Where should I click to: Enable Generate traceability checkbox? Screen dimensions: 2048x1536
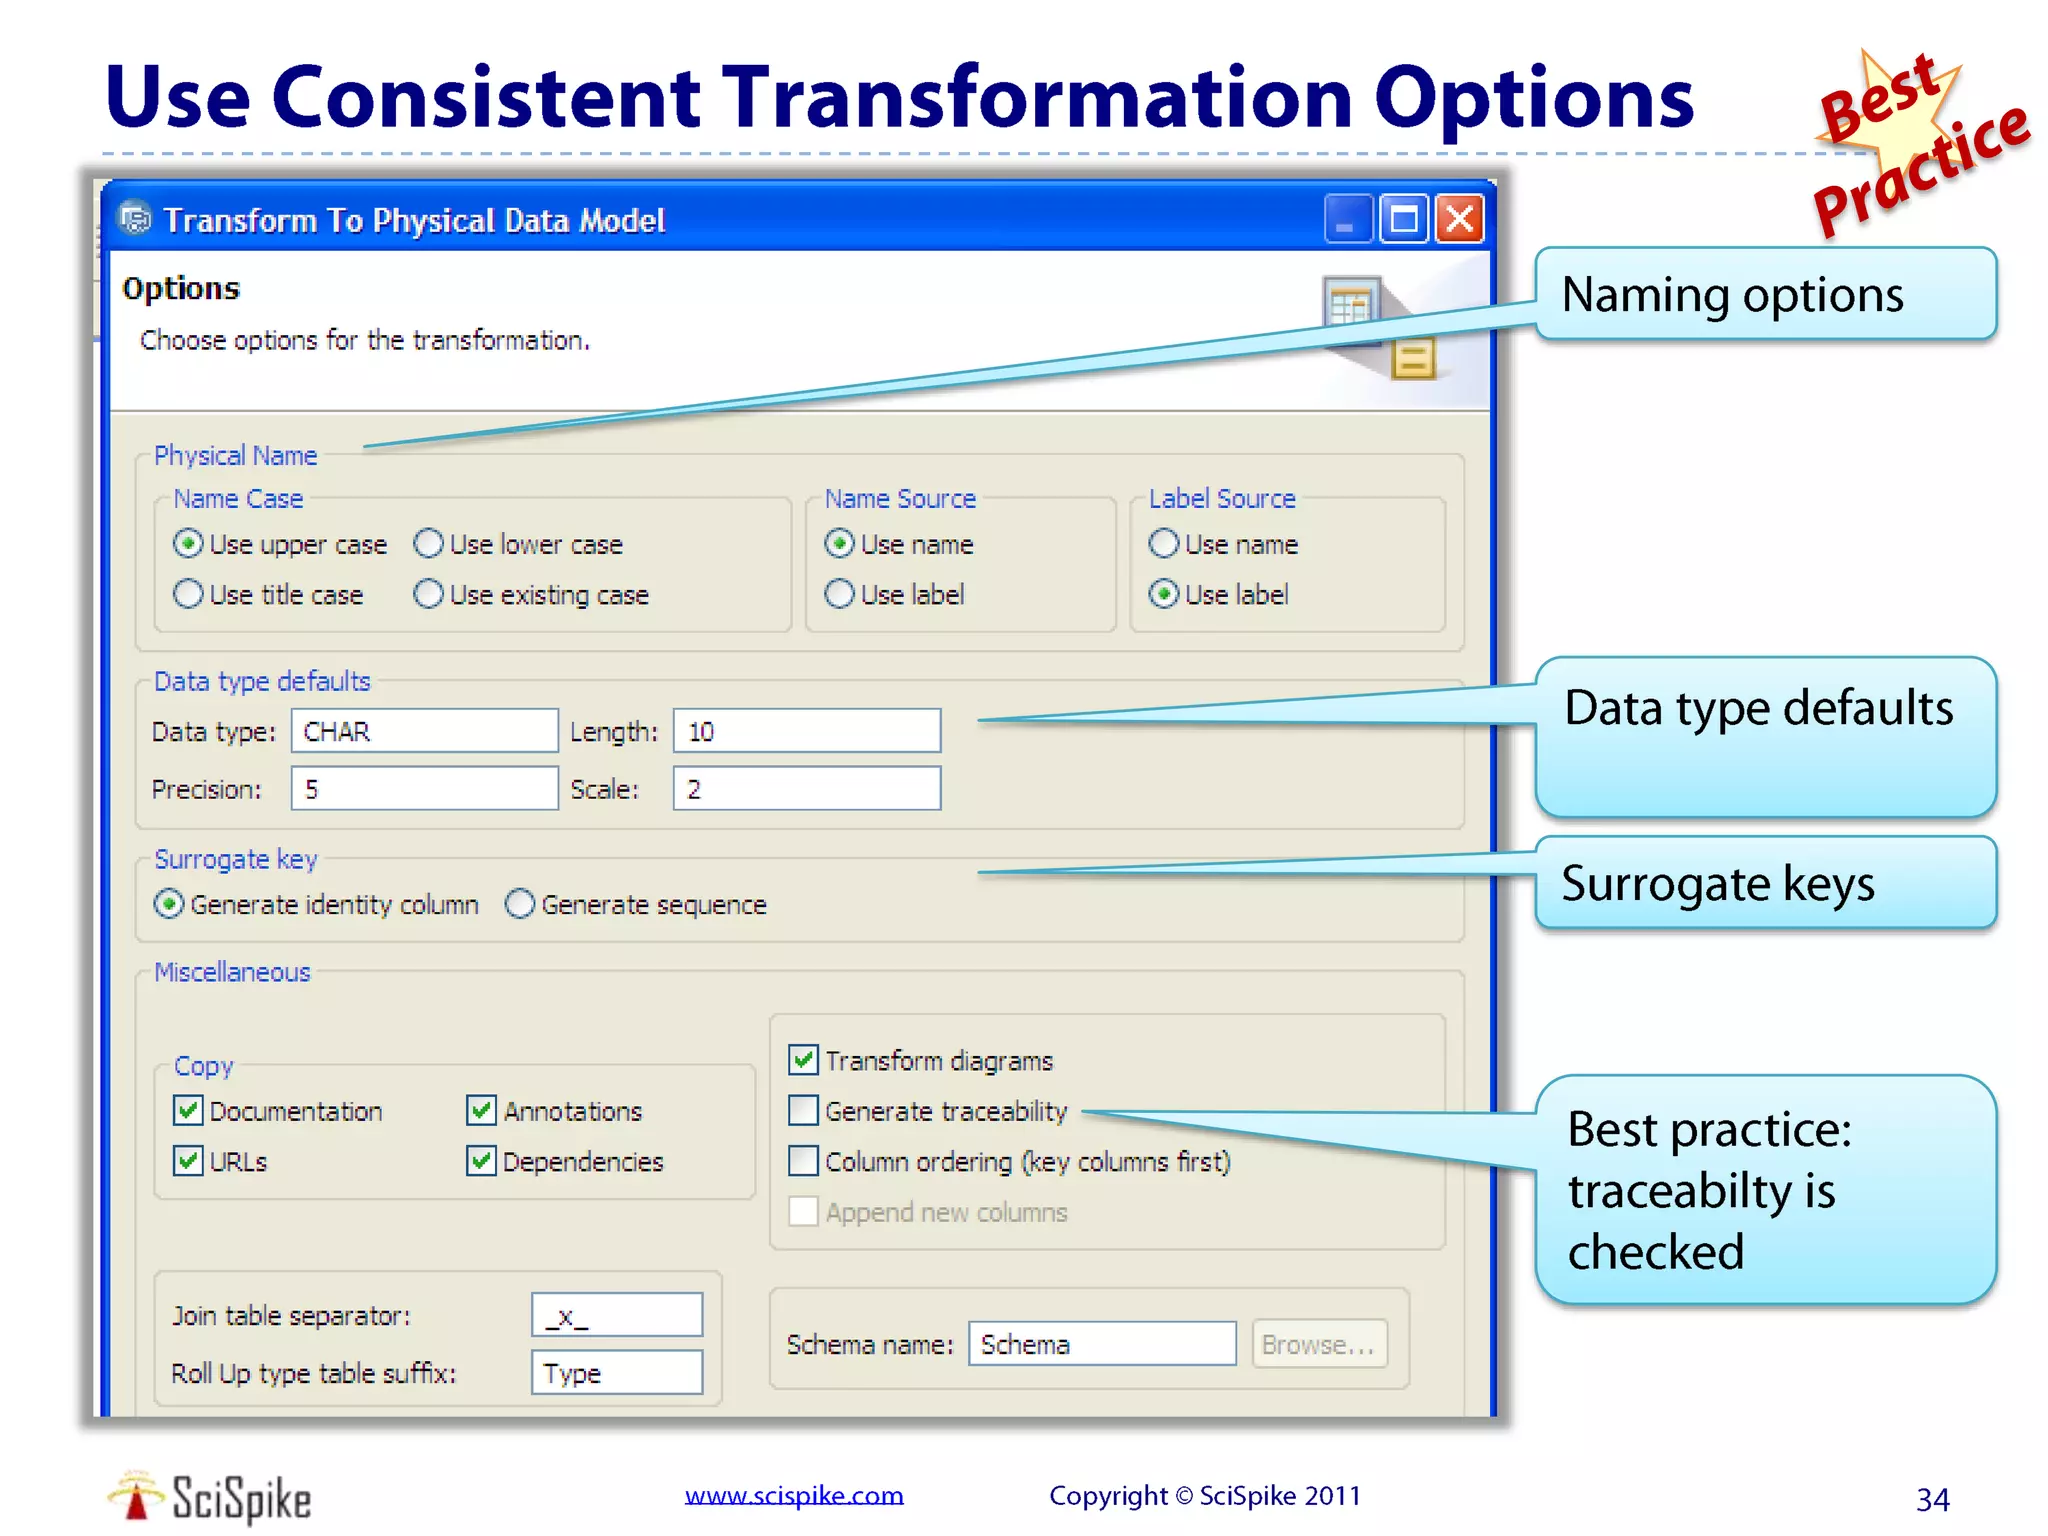(x=804, y=1111)
